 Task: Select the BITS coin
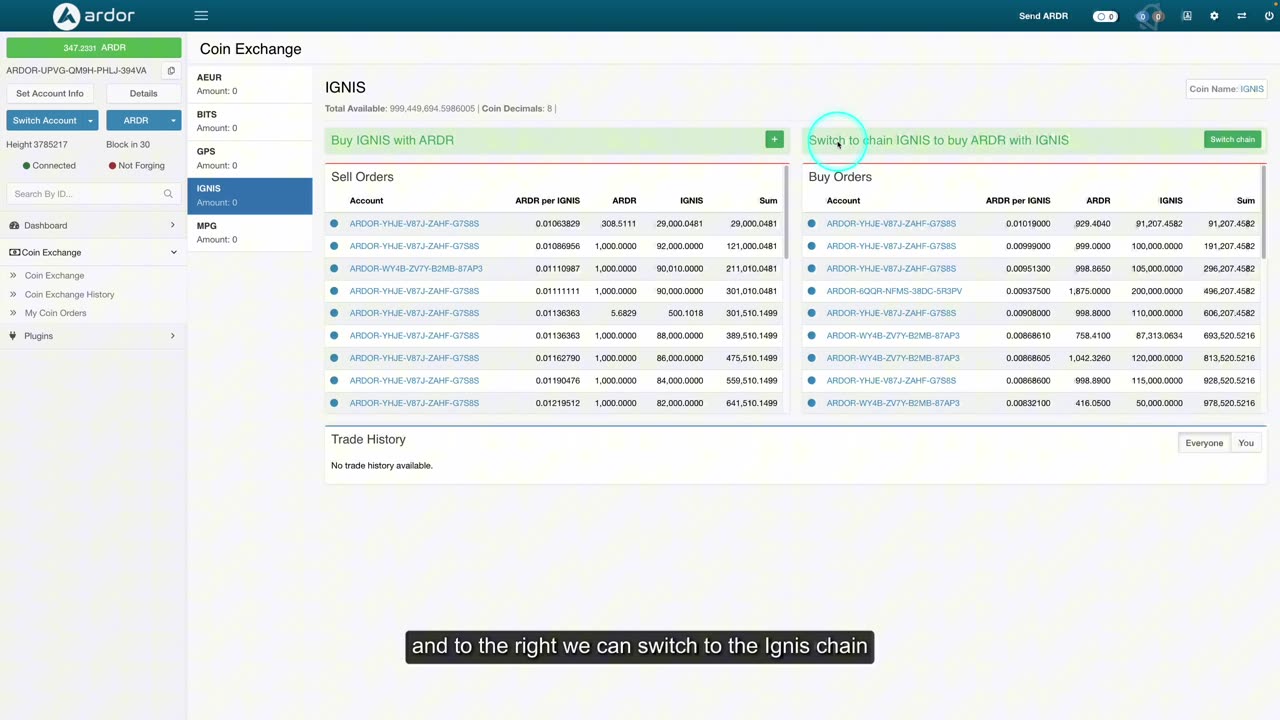pyautogui.click(x=250, y=121)
